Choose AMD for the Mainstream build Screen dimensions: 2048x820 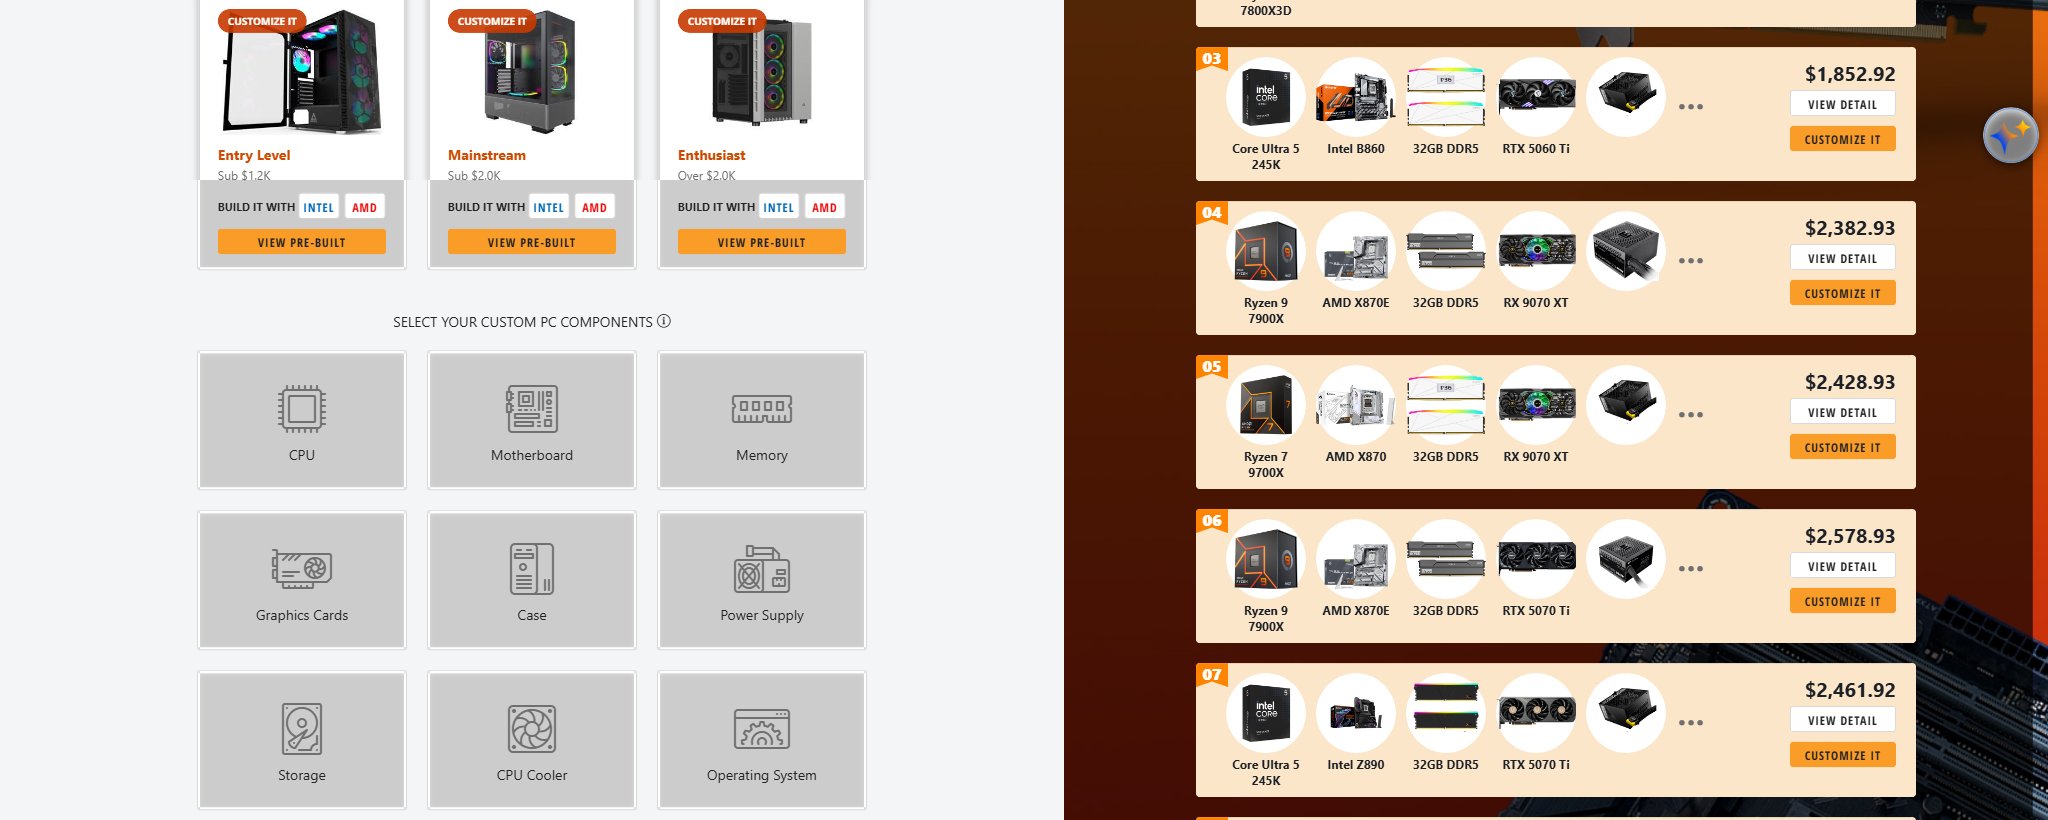pos(595,207)
